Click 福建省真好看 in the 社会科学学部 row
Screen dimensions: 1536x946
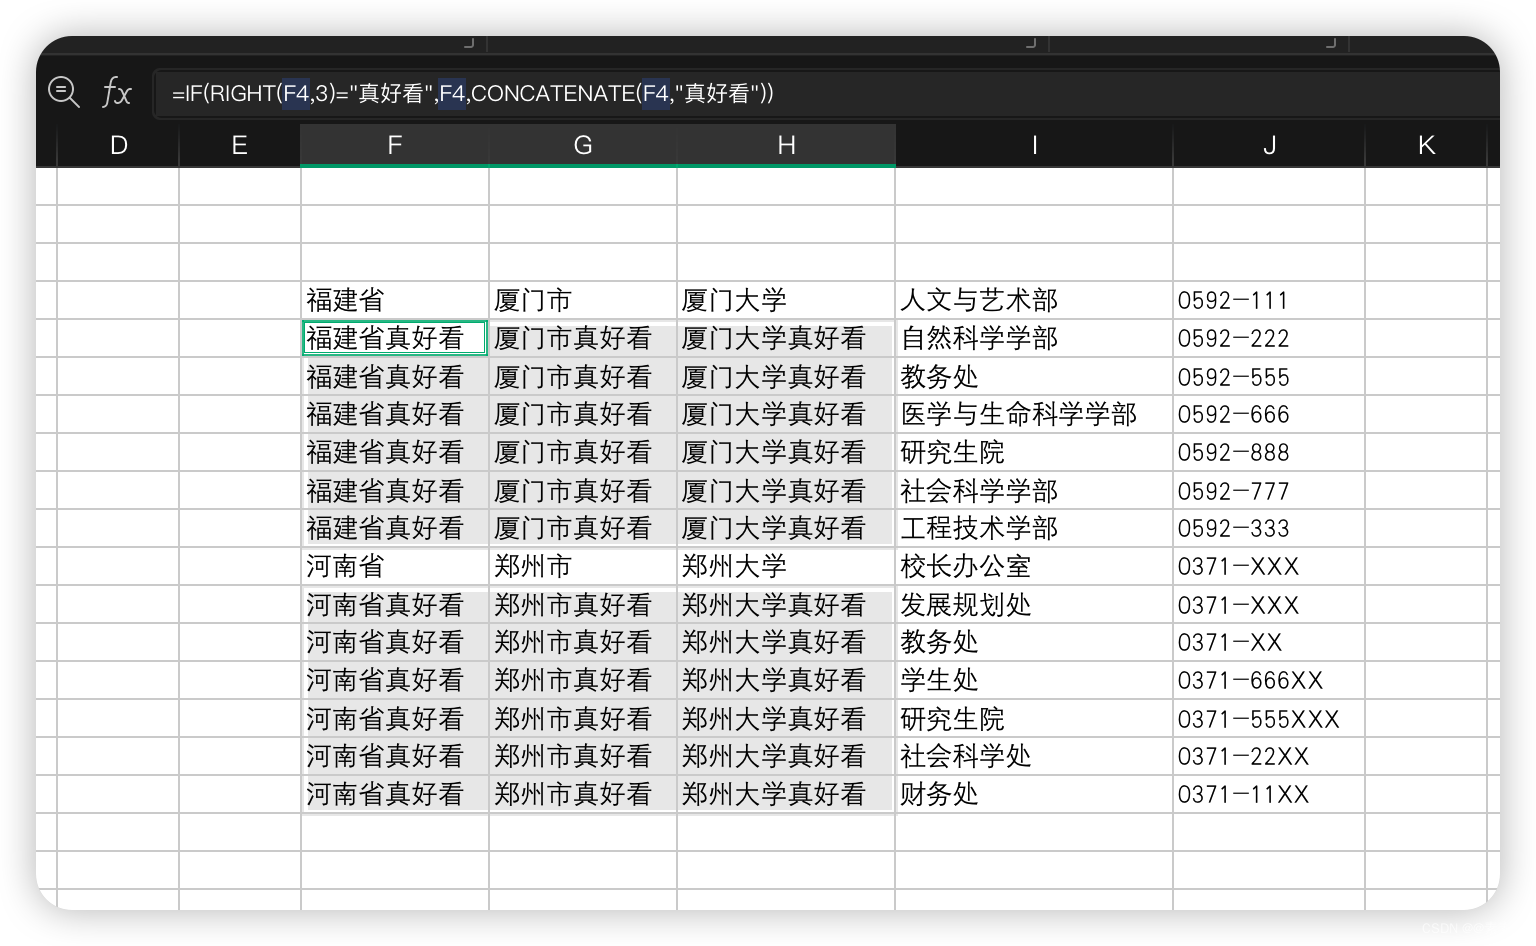[x=395, y=491]
